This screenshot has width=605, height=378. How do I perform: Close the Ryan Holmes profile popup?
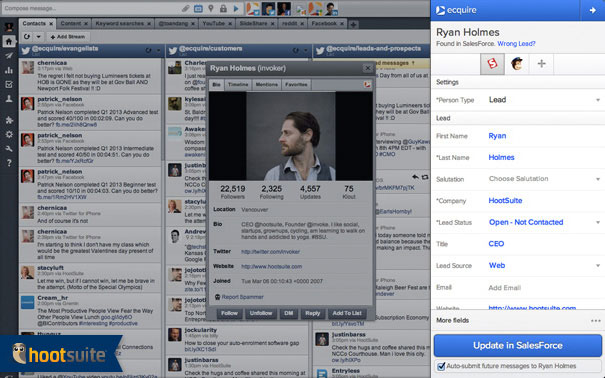368,68
